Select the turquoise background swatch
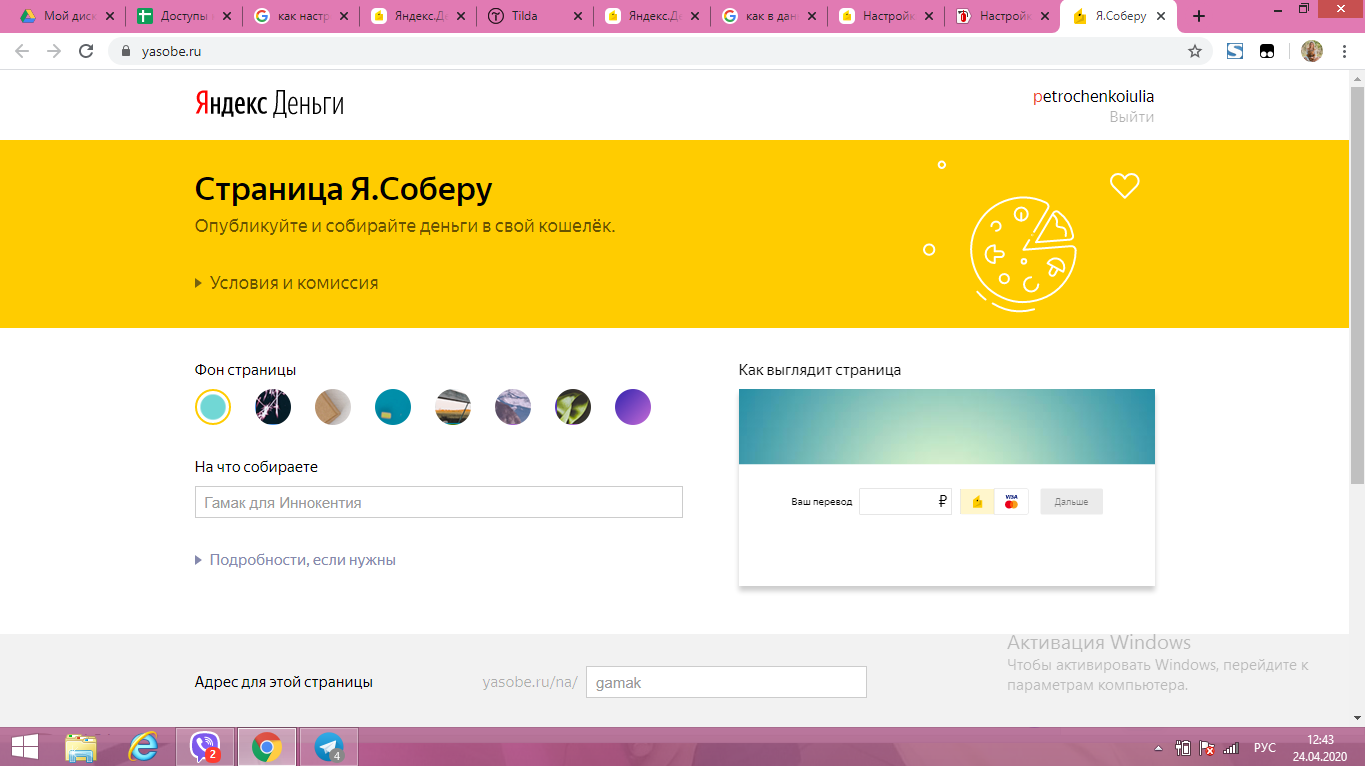 tap(213, 407)
